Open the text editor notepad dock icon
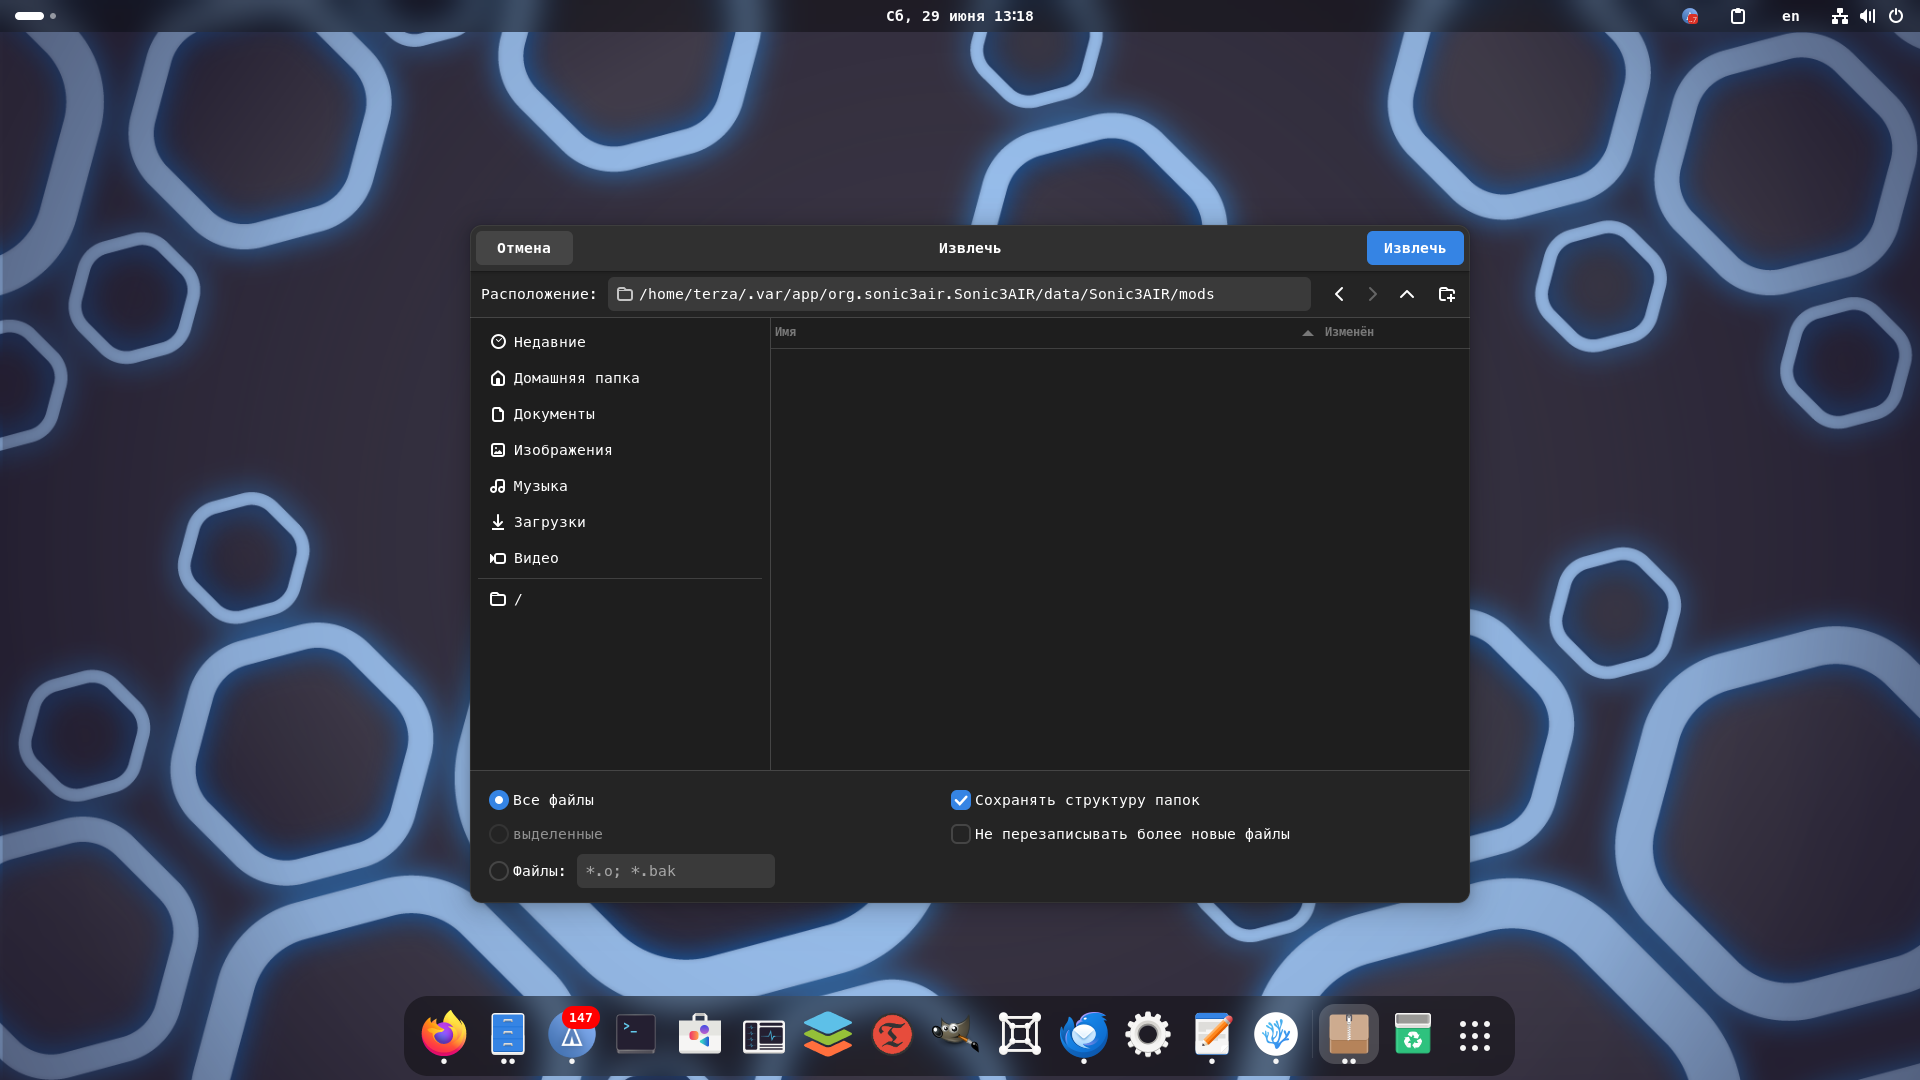This screenshot has width=1920, height=1080. pos(1212,1034)
